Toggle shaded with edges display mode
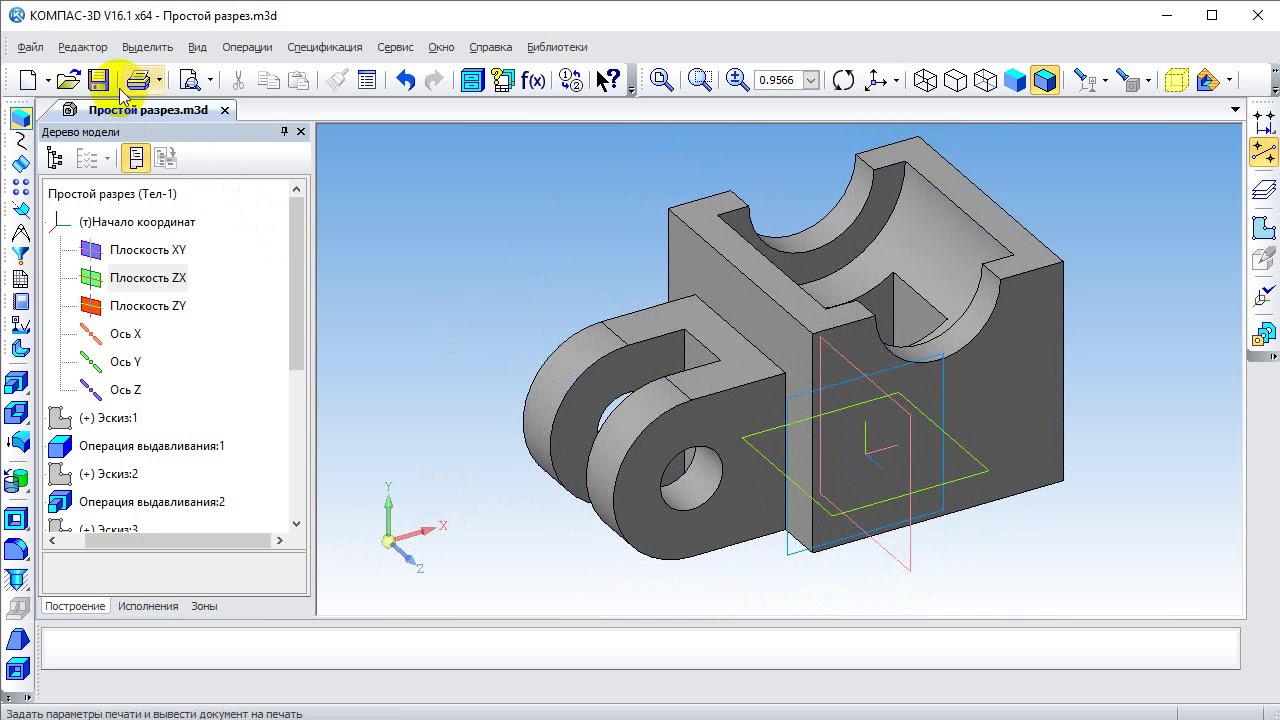This screenshot has width=1280, height=720. (x=1045, y=81)
